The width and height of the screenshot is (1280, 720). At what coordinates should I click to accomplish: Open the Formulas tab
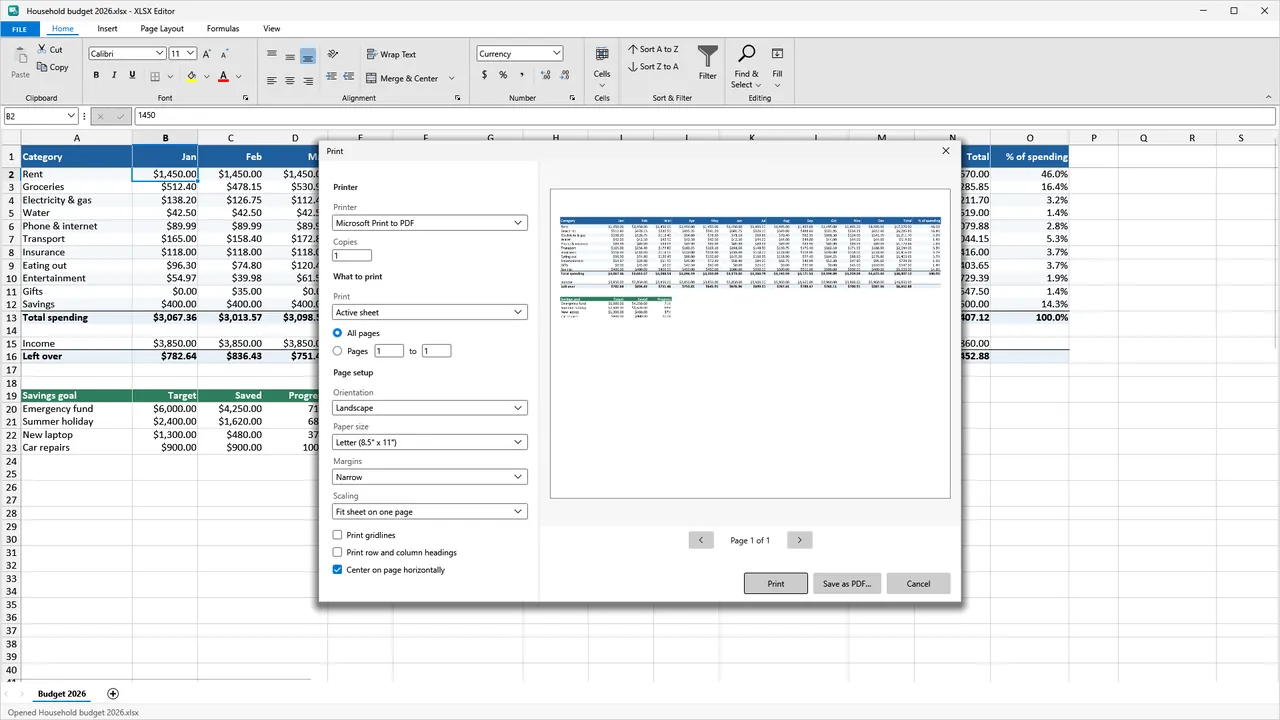pos(223,29)
